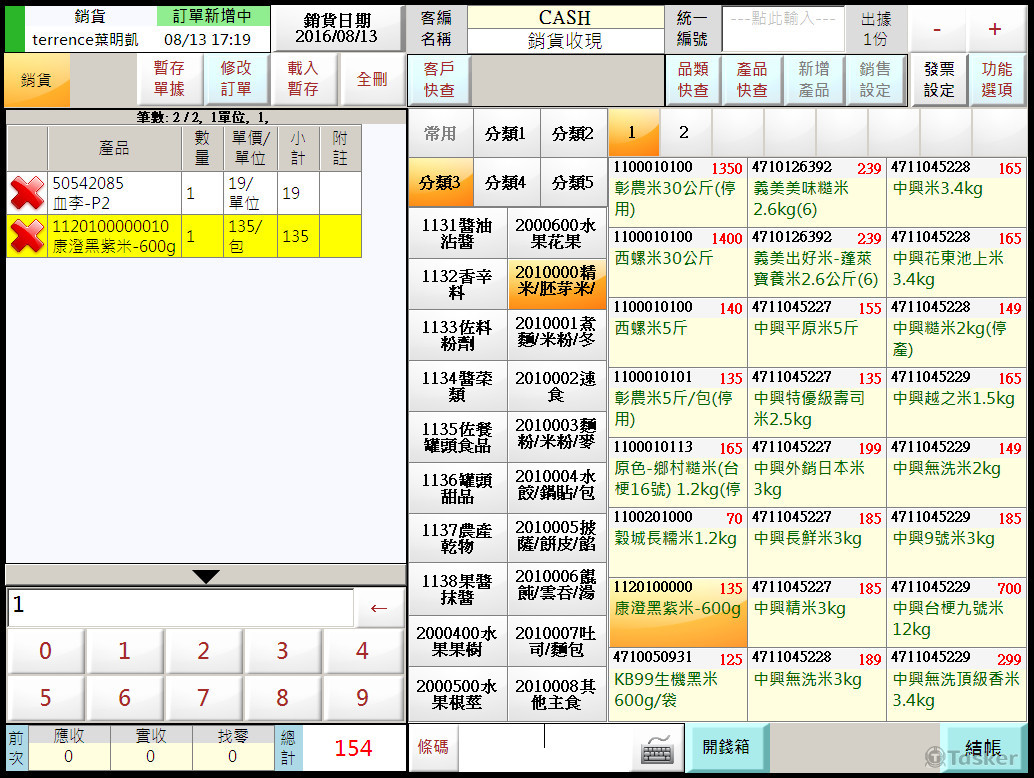
Task: Delete the 血季-P2 order line
Action: [27, 193]
